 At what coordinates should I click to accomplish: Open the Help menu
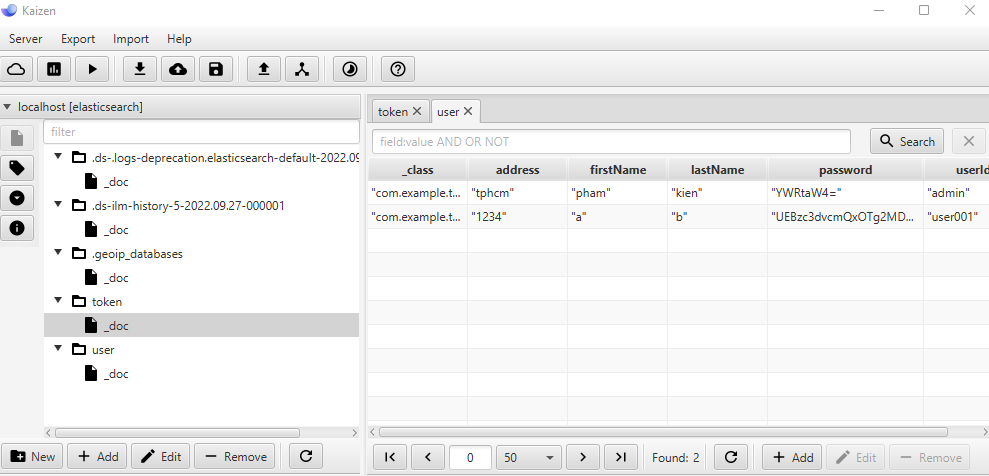pyautogui.click(x=179, y=39)
